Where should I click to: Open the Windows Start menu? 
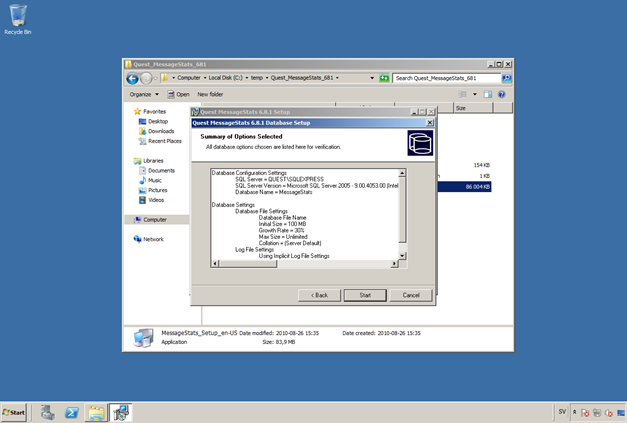point(14,413)
